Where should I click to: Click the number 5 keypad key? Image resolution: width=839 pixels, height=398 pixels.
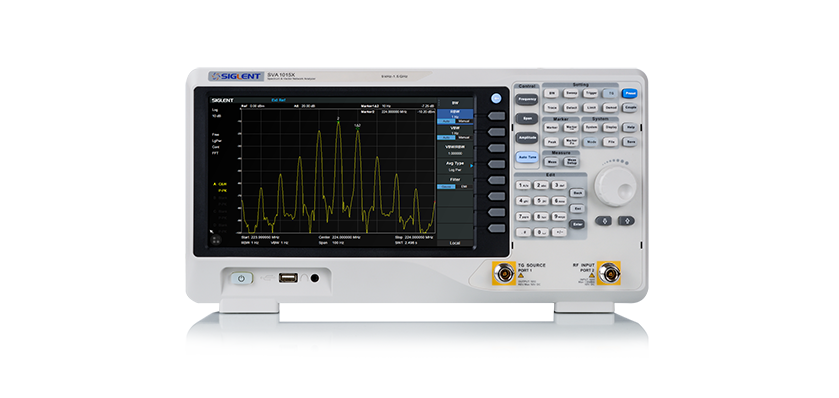[541, 201]
